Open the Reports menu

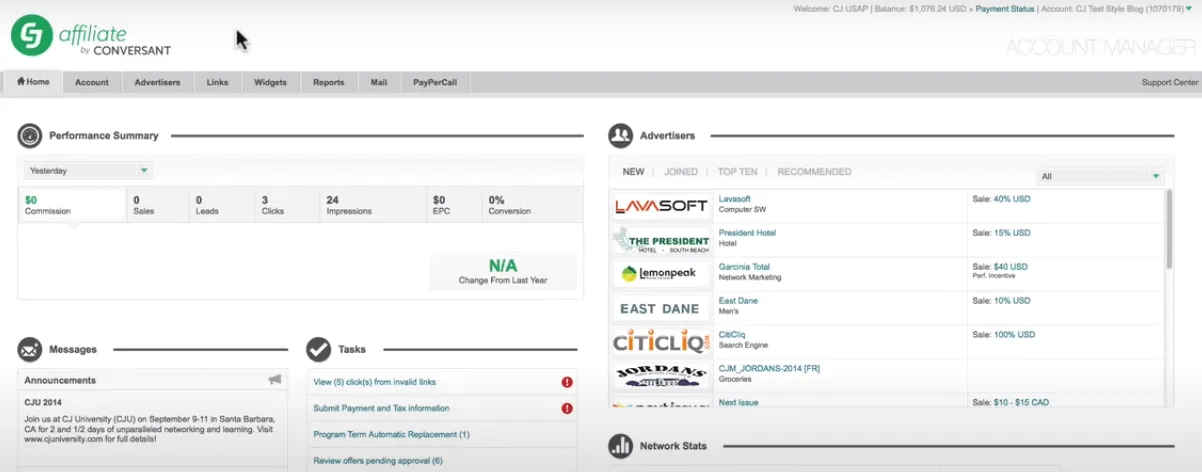coord(329,82)
